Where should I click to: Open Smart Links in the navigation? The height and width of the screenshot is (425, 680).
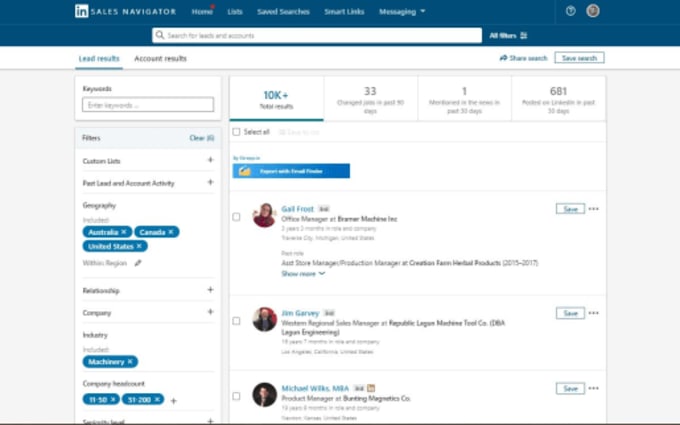click(x=344, y=12)
